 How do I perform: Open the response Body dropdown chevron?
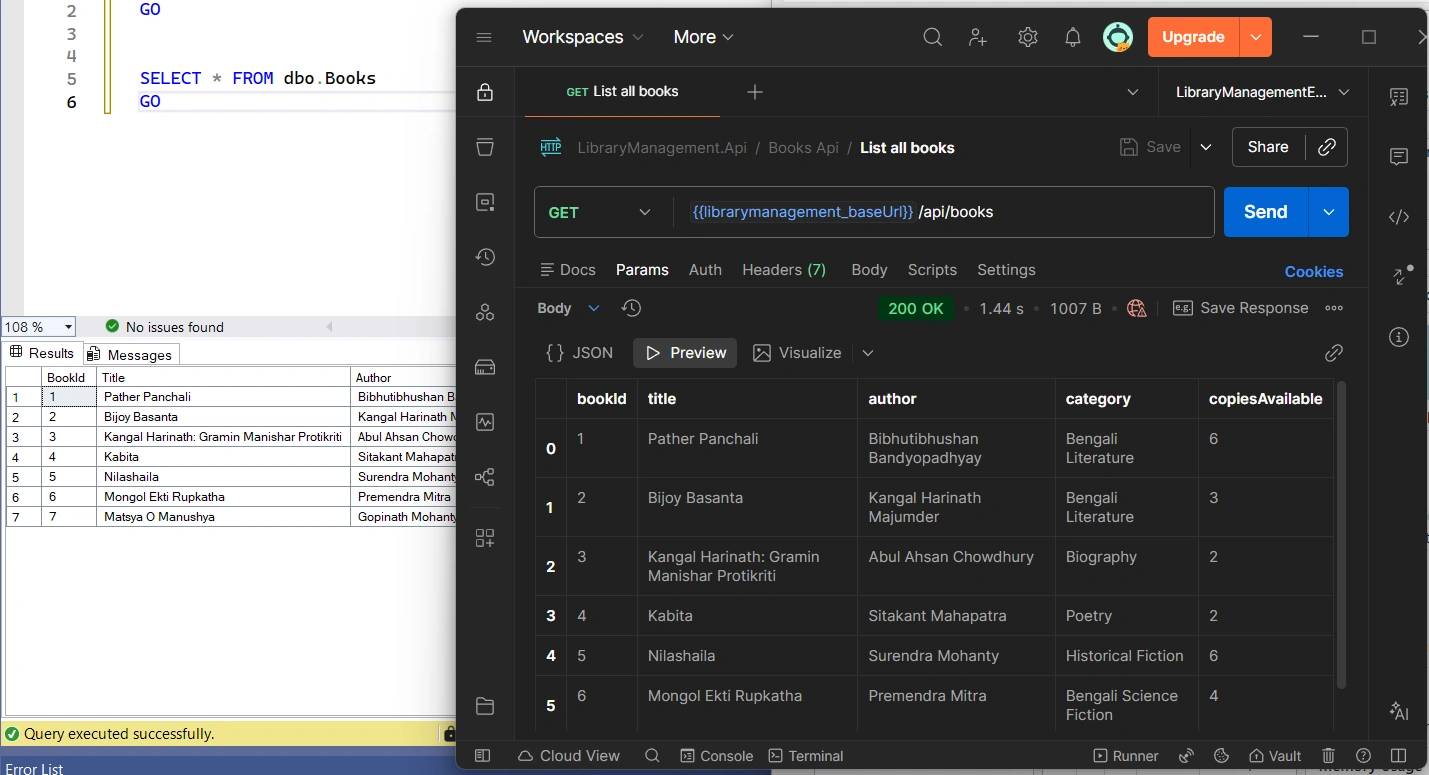tap(594, 308)
